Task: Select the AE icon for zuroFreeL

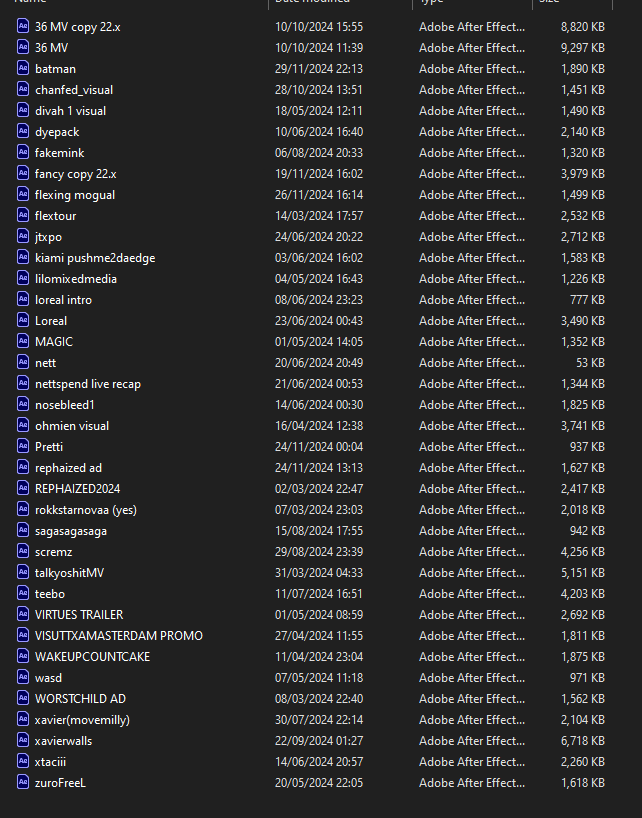Action: 24,782
